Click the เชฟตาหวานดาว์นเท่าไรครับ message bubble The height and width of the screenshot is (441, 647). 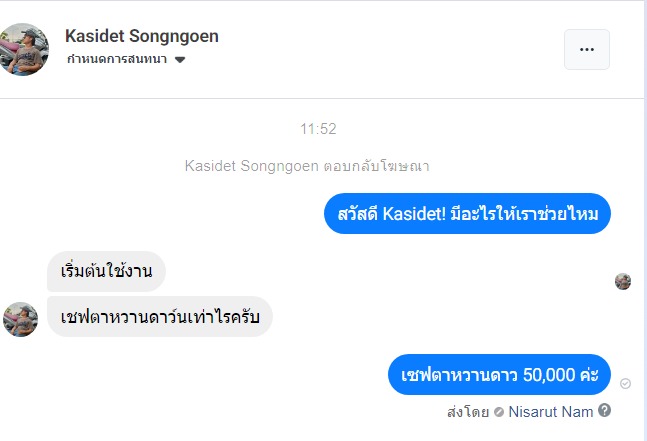pos(160,316)
